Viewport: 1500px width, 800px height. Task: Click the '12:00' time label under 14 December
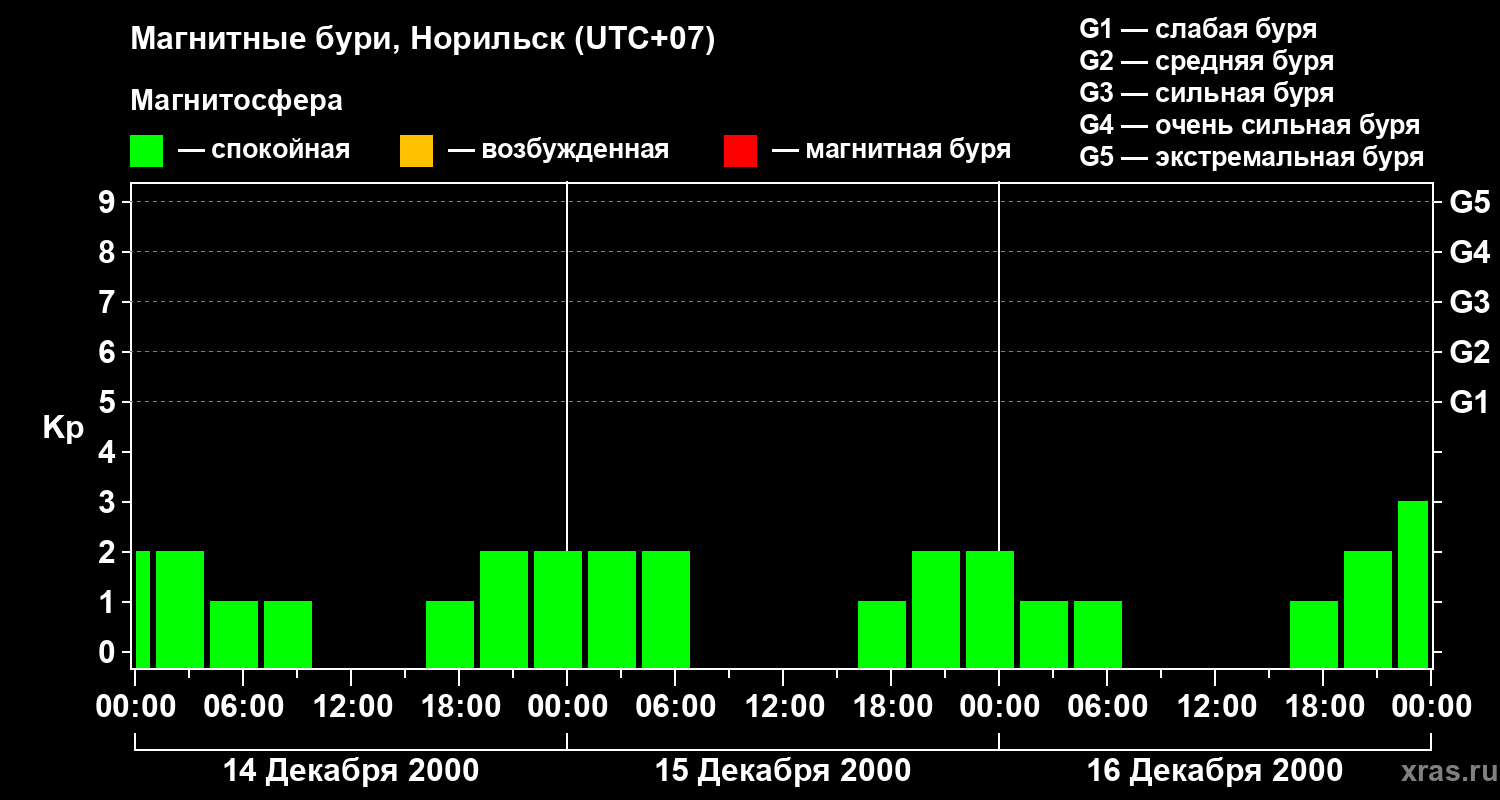[351, 707]
